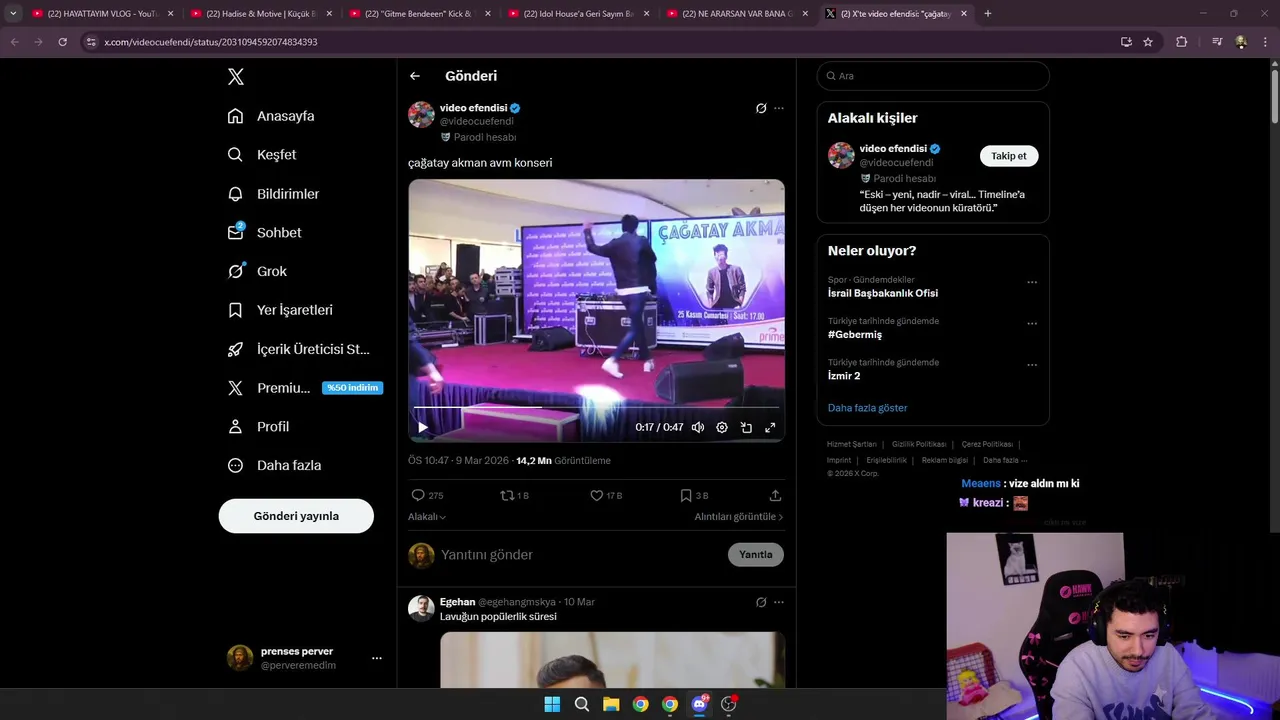Open Yer İşaretleri bookmarks
Viewport: 1280px width, 720px height.
[279, 310]
